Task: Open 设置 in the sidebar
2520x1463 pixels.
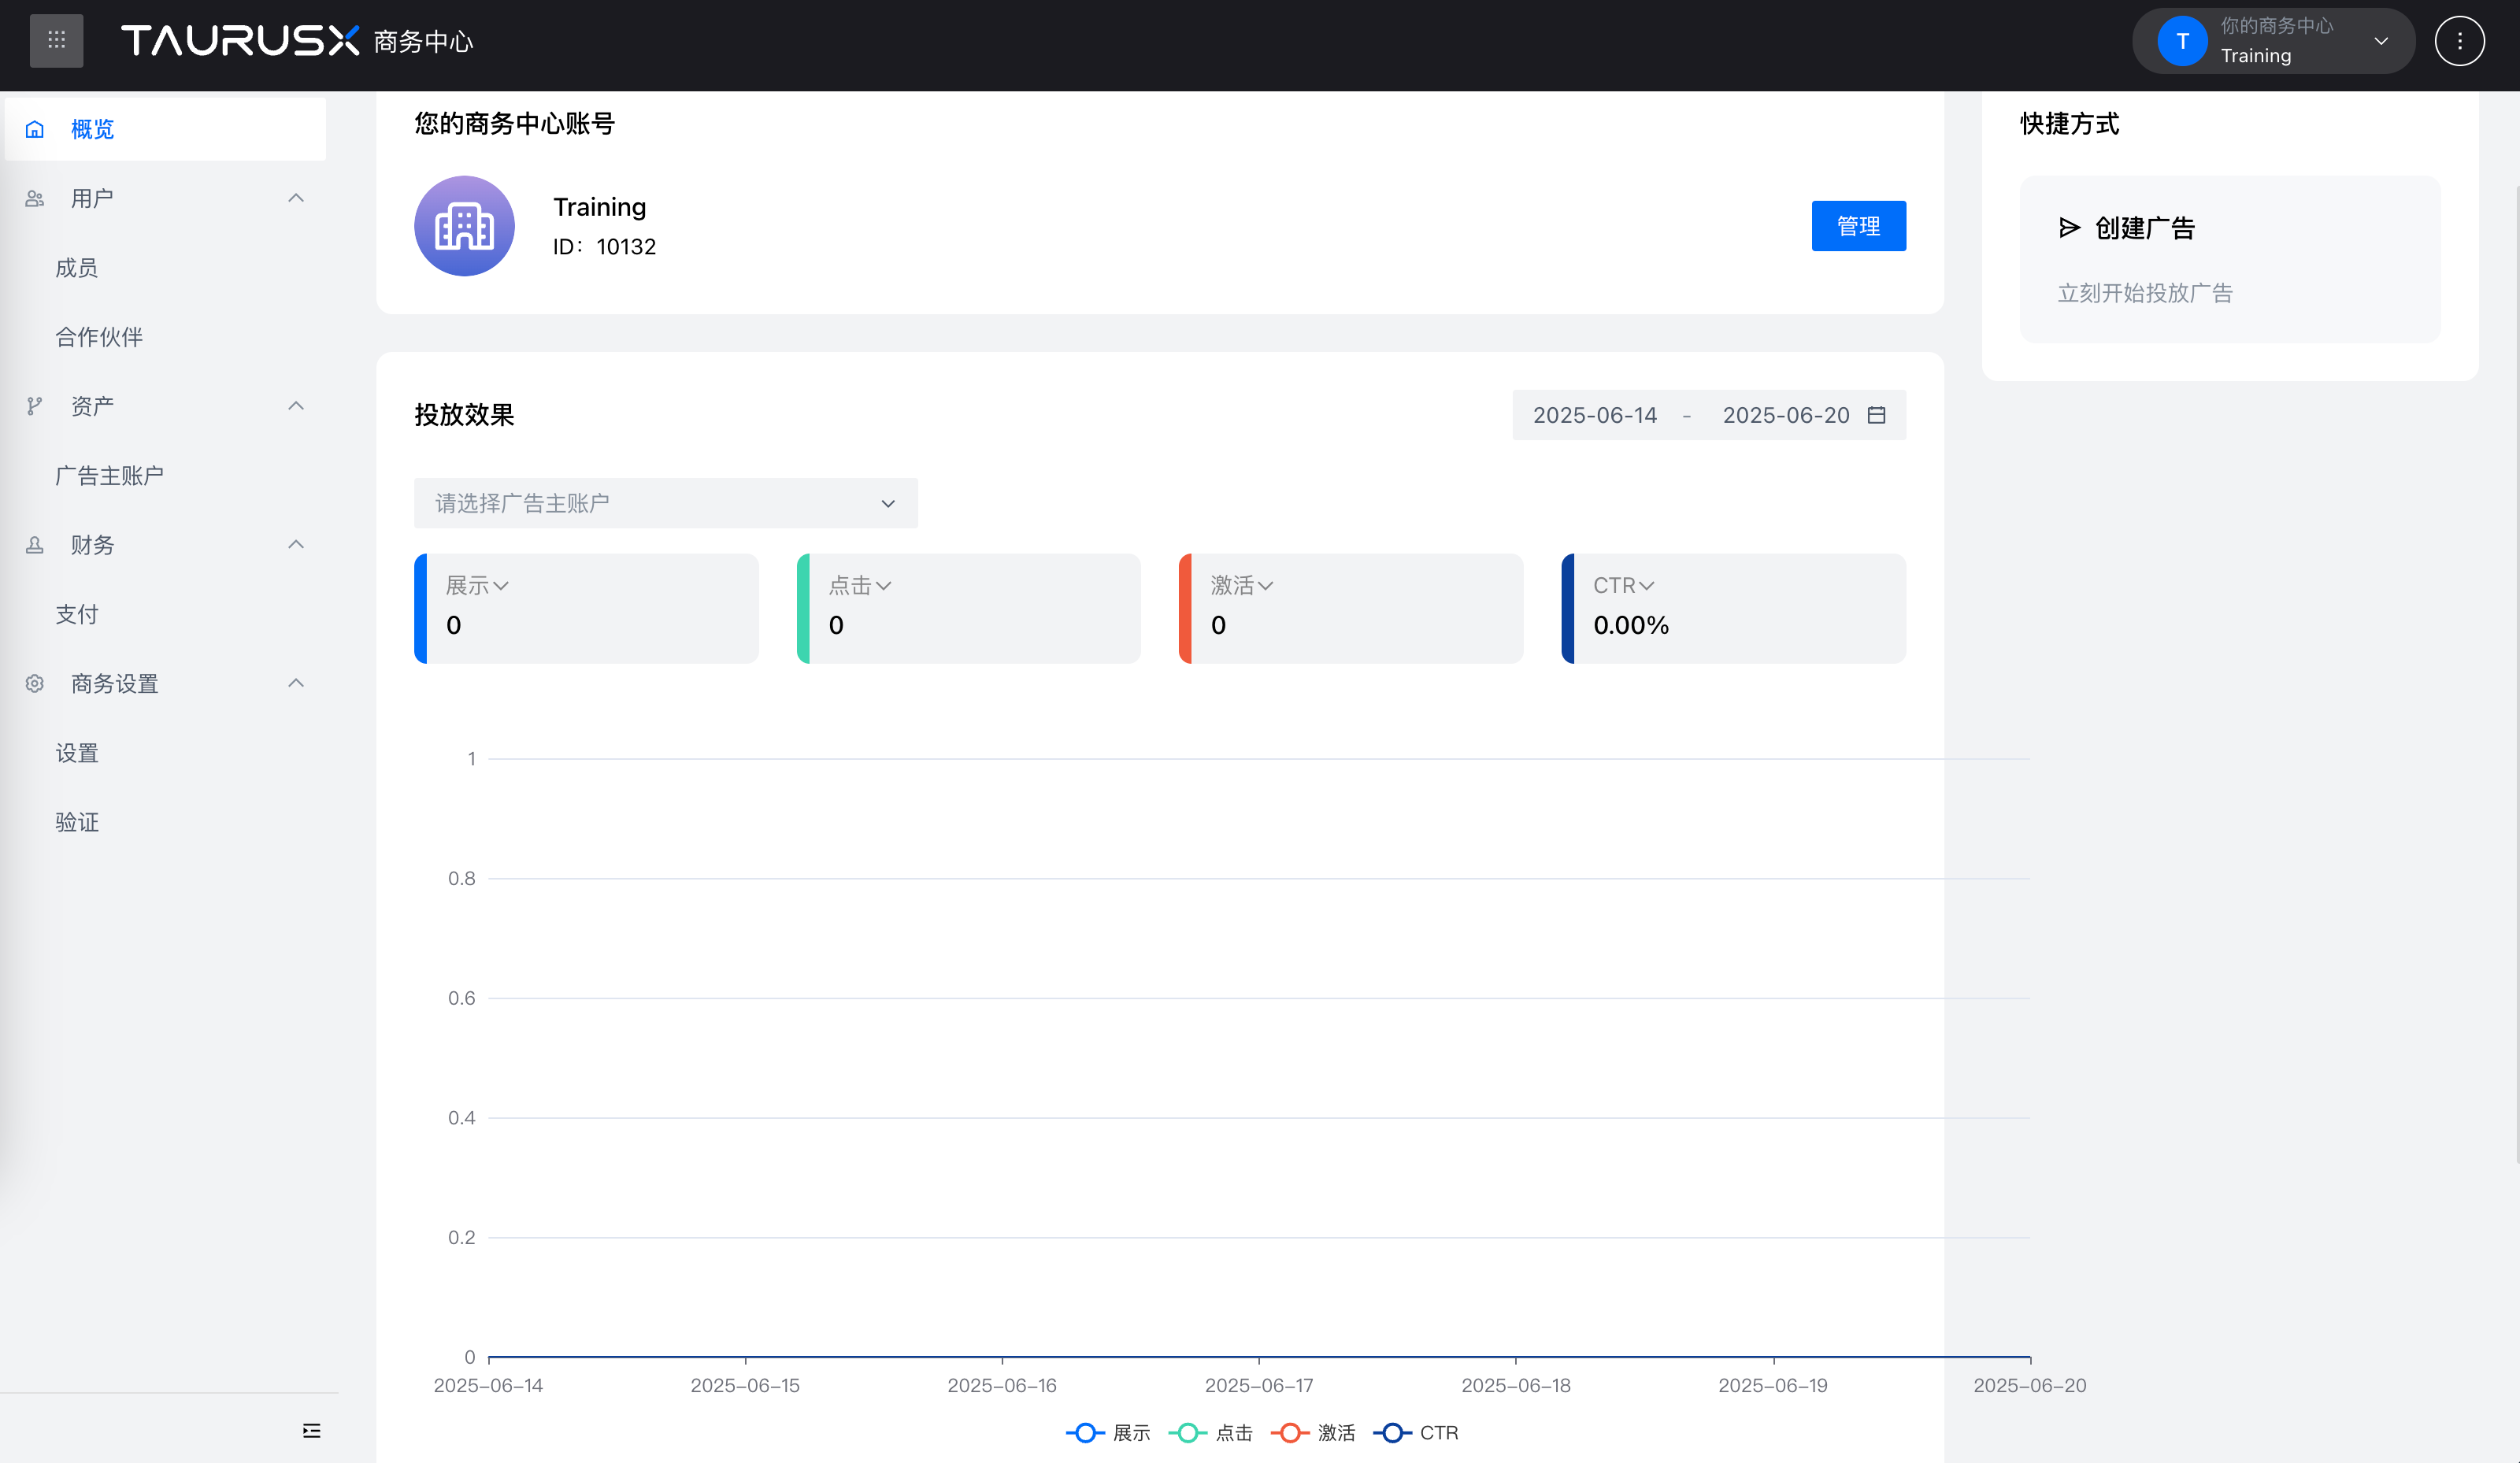Action: 77,753
